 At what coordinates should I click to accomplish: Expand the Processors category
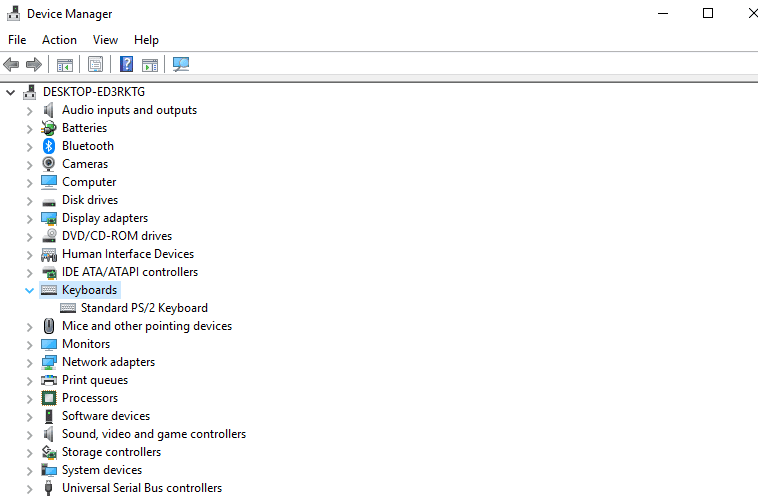[x=29, y=399]
